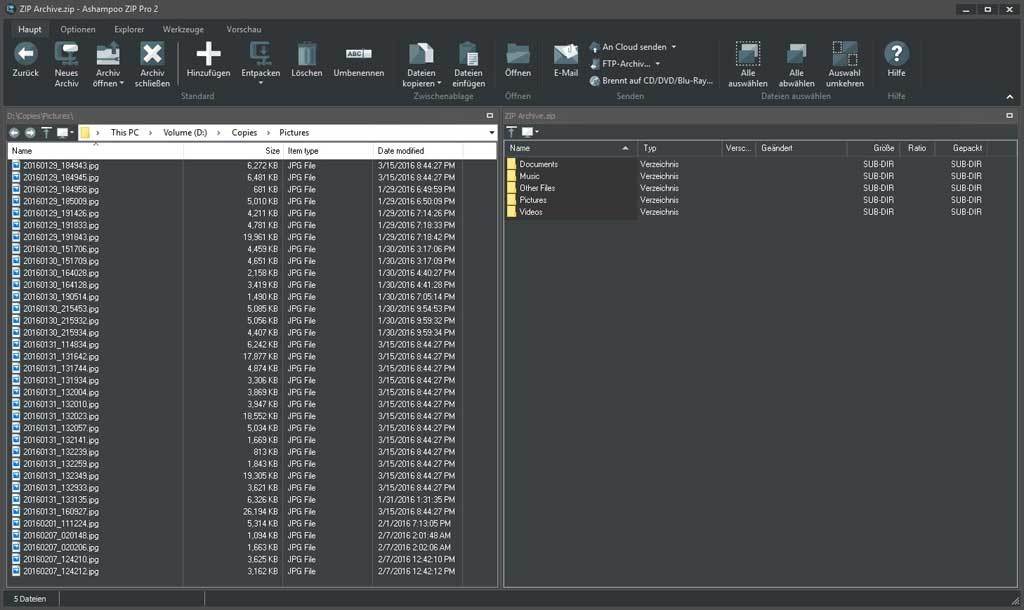Click Copies in the breadcrumb path
Image resolution: width=1024 pixels, height=610 pixels.
pos(244,133)
